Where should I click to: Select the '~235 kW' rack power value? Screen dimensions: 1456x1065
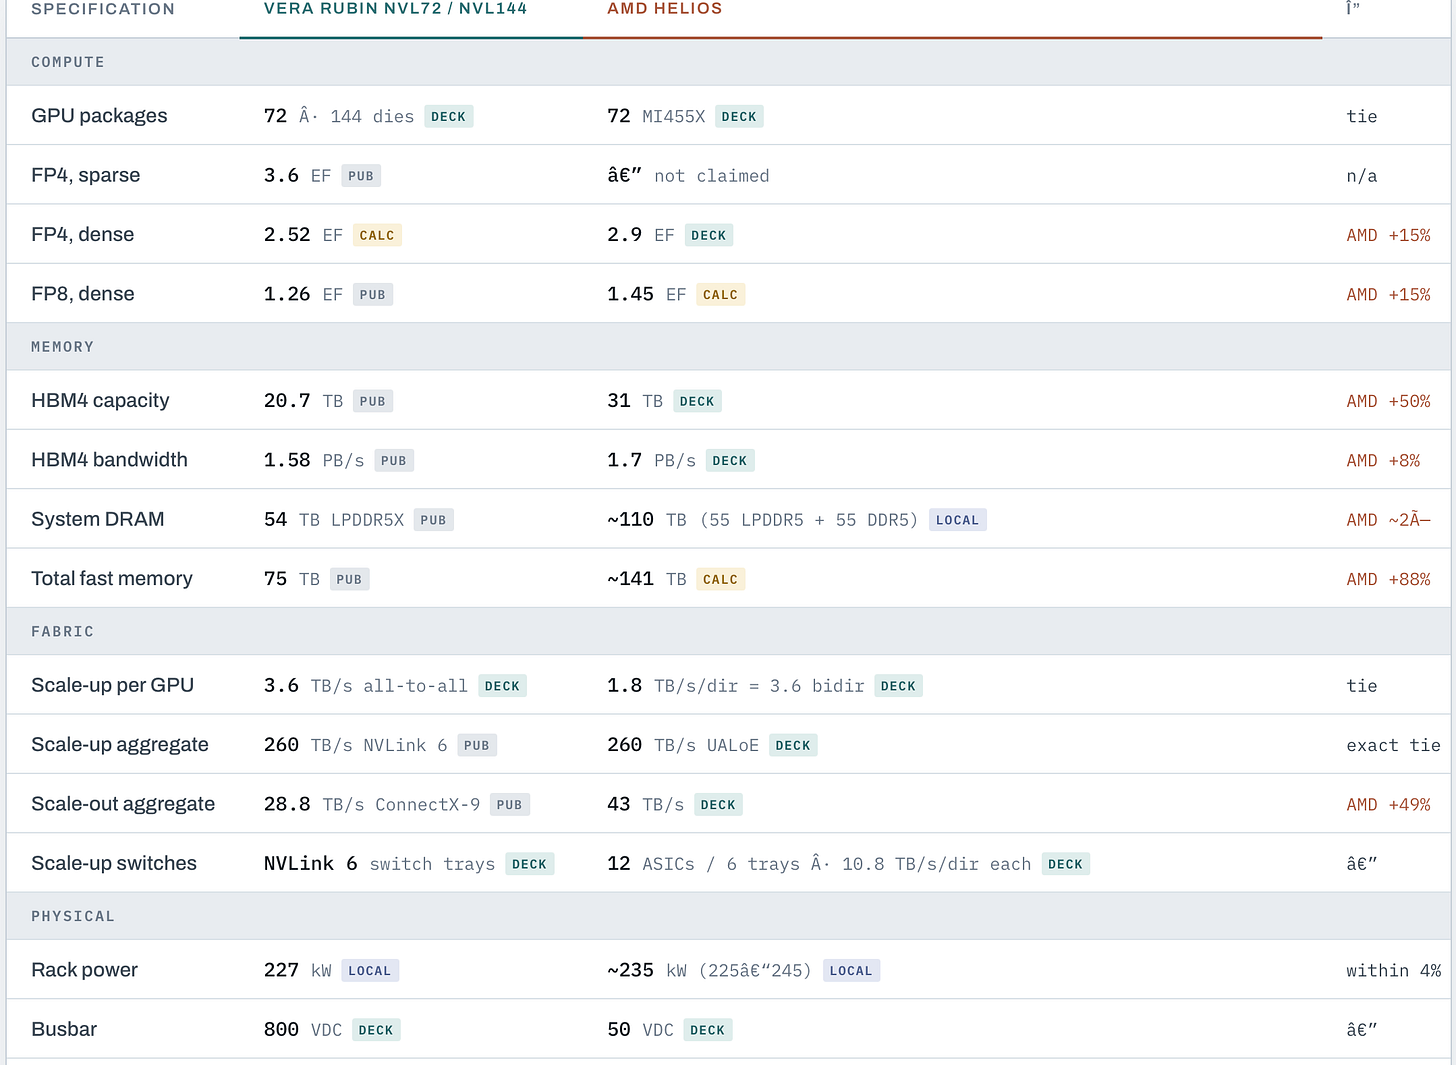[647, 971]
